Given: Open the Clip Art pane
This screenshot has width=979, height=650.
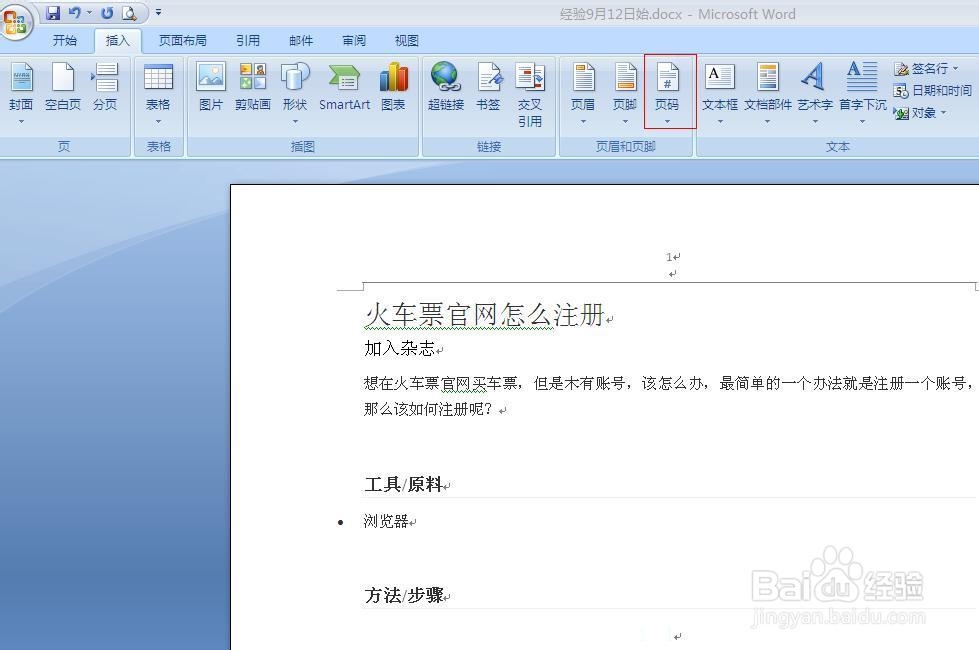Looking at the screenshot, I should click(253, 90).
